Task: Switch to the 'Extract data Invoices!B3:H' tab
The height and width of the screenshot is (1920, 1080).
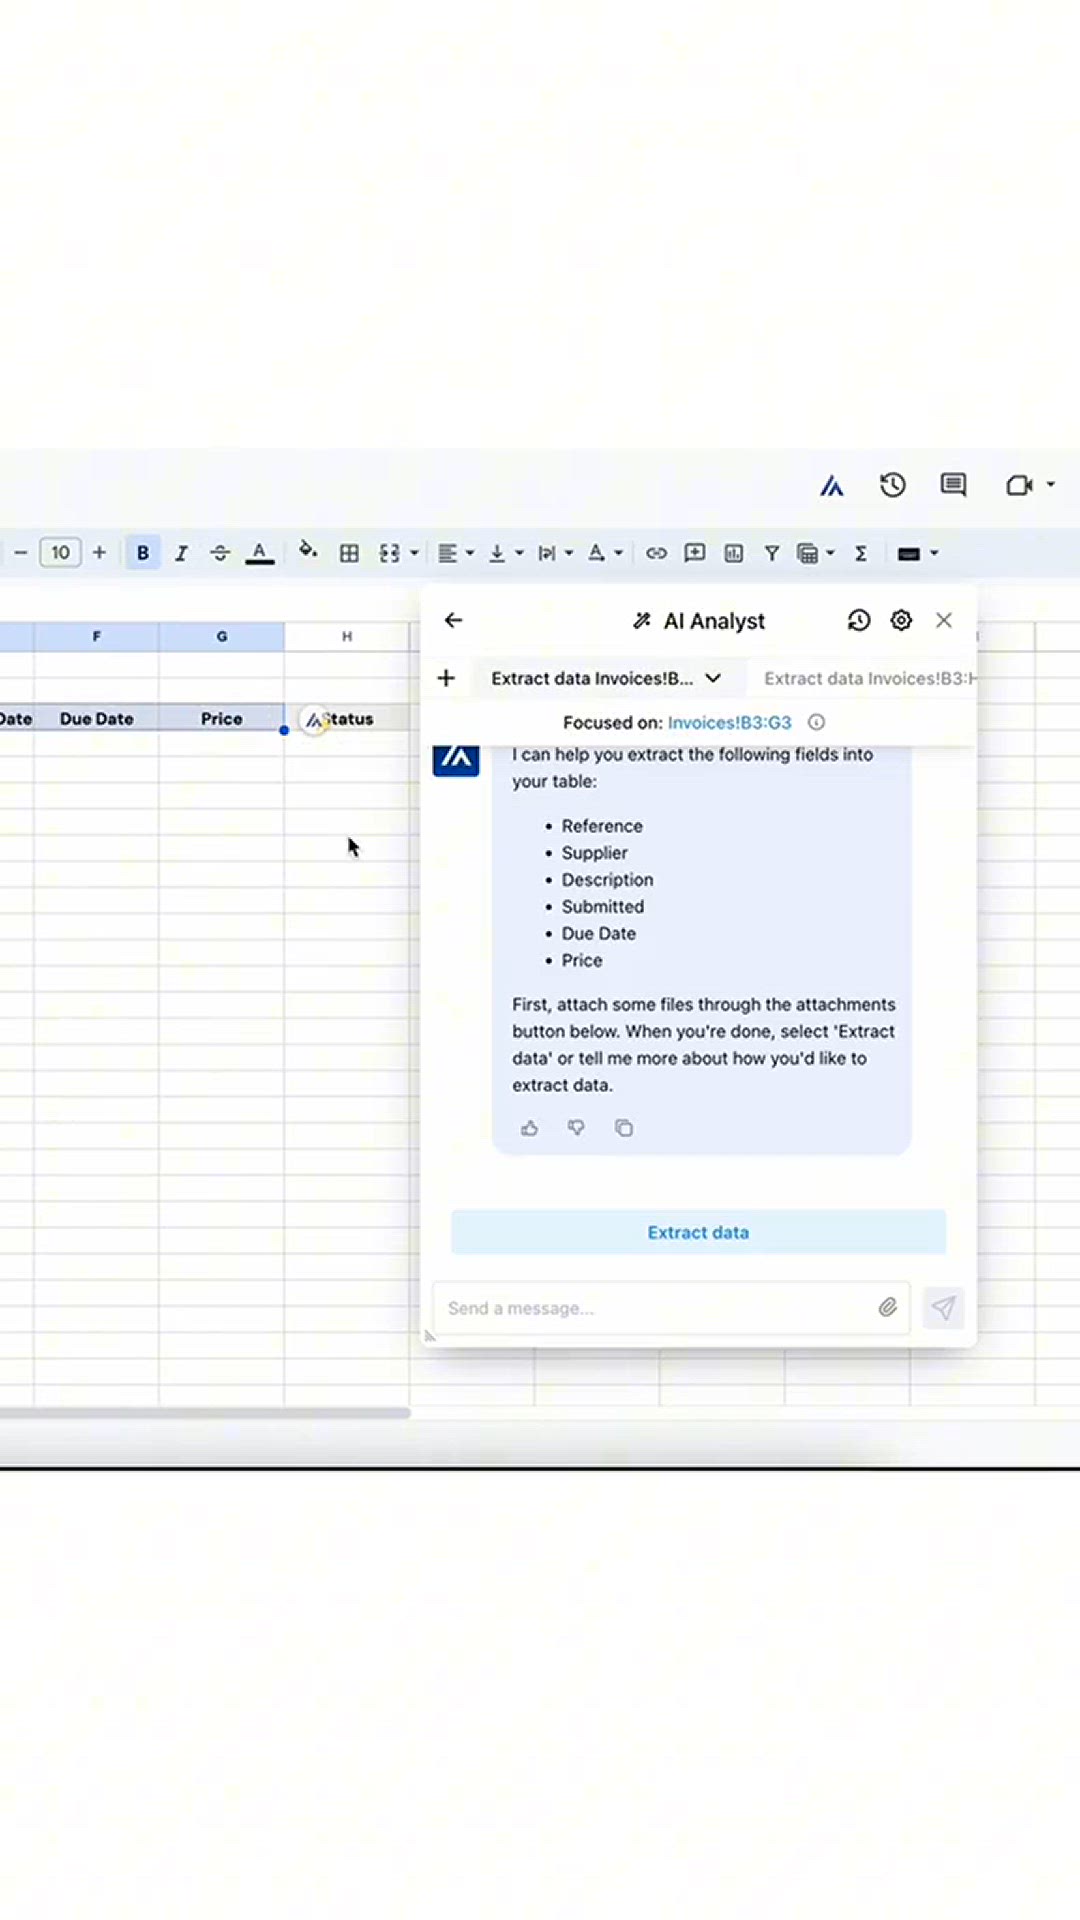Action: (x=868, y=678)
